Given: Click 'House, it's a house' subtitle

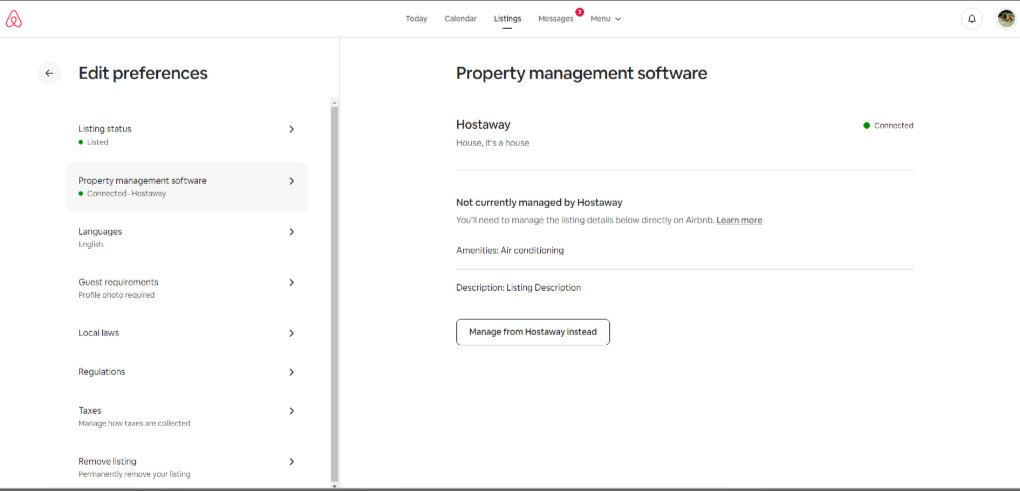Looking at the screenshot, I should (x=492, y=143).
